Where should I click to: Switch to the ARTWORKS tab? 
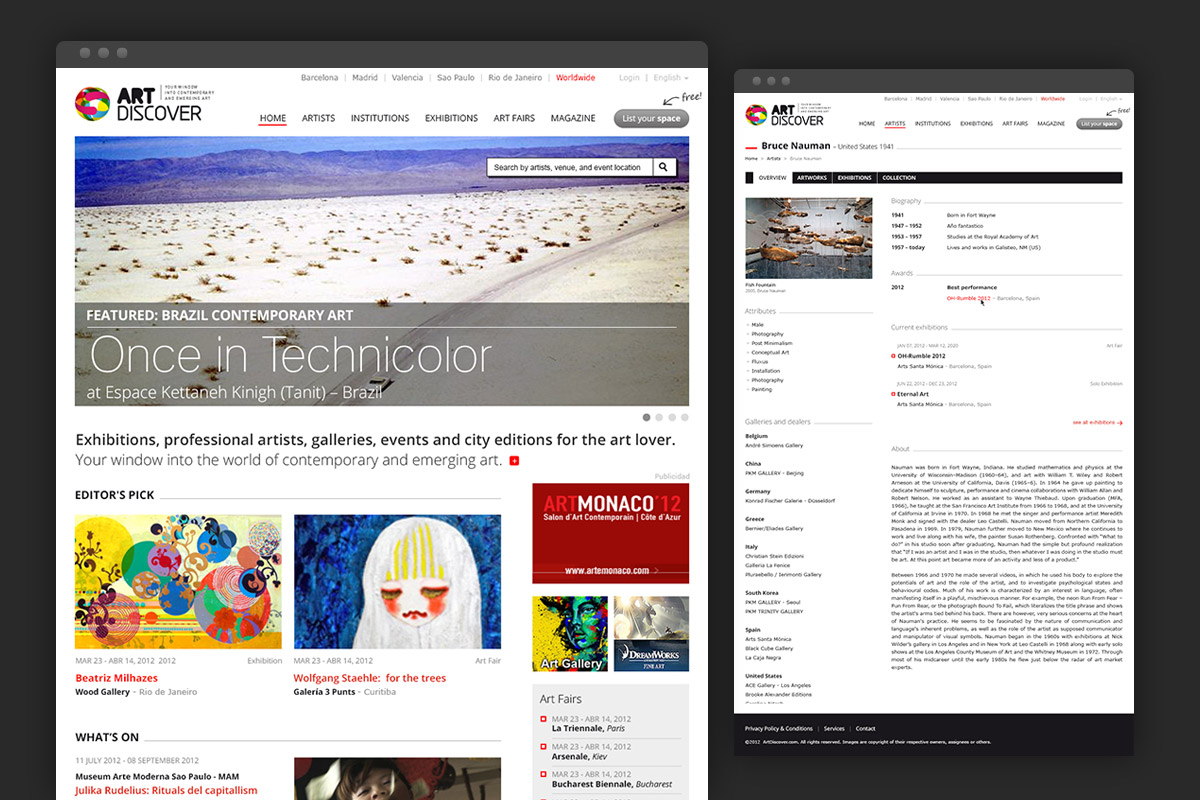812,178
